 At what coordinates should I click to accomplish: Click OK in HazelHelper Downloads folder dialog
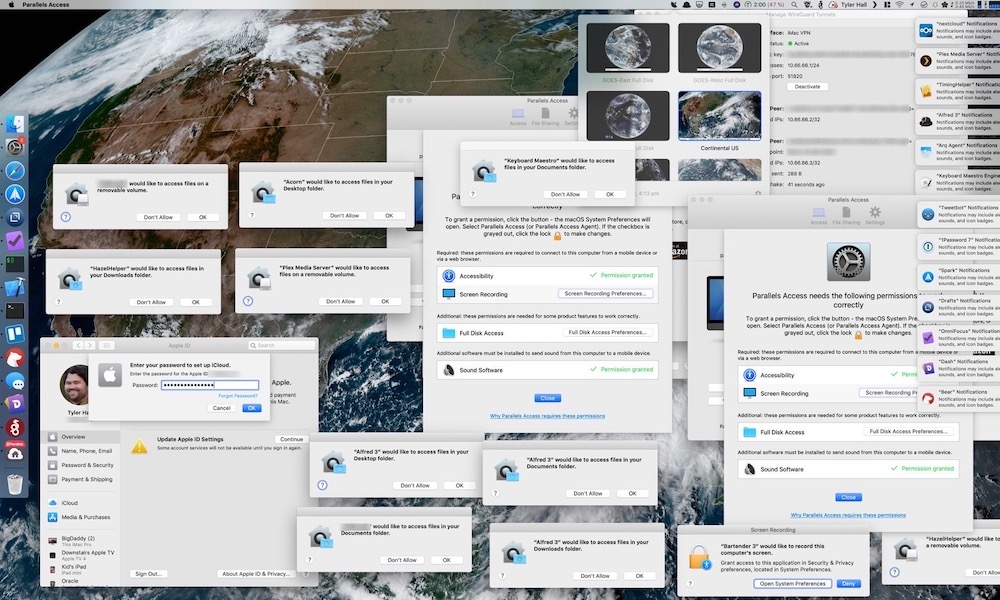(x=195, y=302)
